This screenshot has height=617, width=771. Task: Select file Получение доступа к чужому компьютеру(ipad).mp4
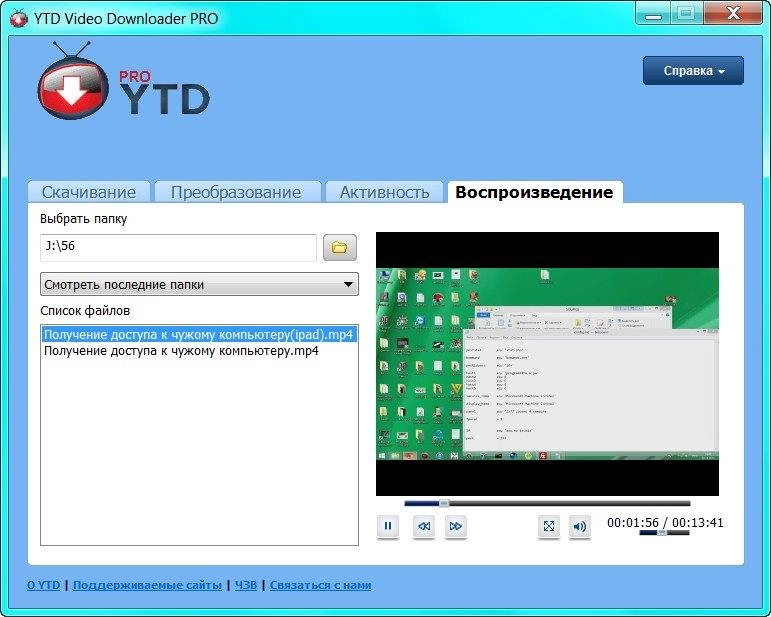(199, 335)
